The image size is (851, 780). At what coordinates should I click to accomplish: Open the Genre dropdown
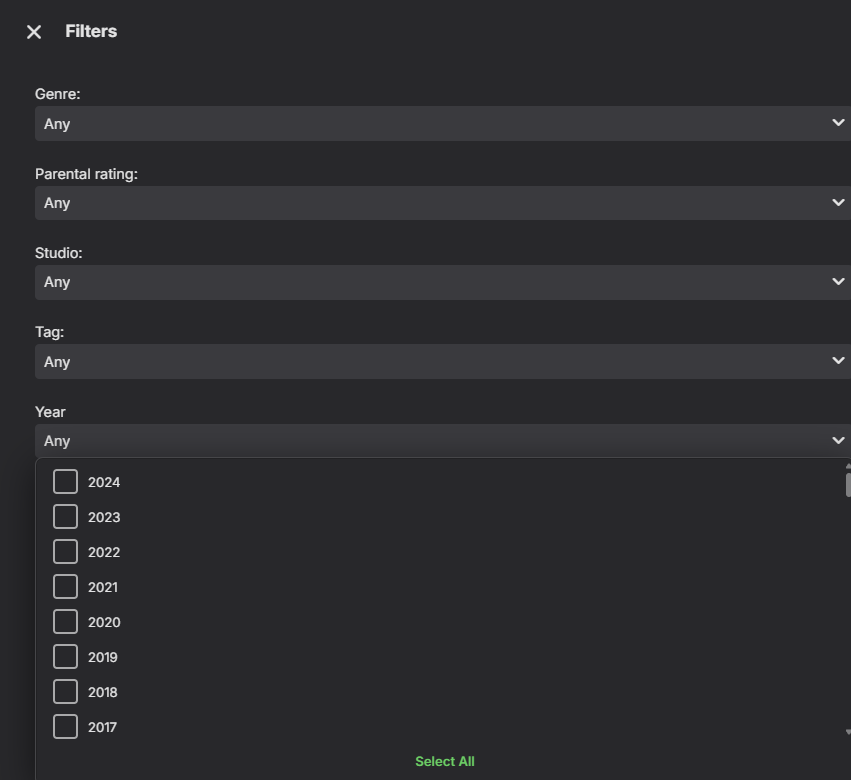click(440, 124)
